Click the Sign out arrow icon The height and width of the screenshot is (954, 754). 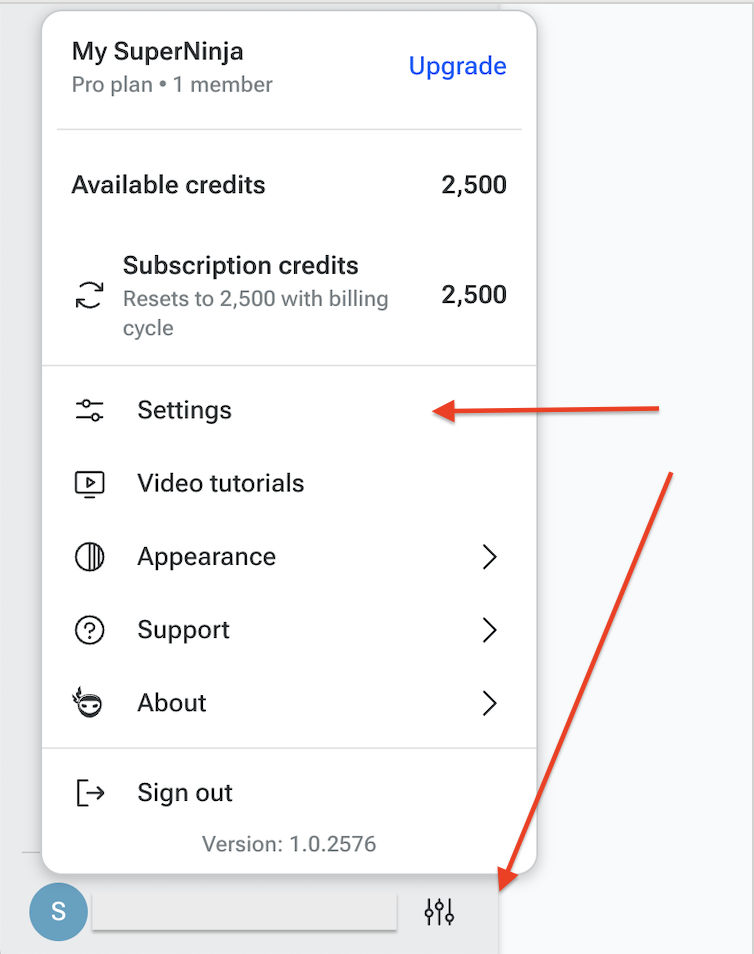point(90,793)
